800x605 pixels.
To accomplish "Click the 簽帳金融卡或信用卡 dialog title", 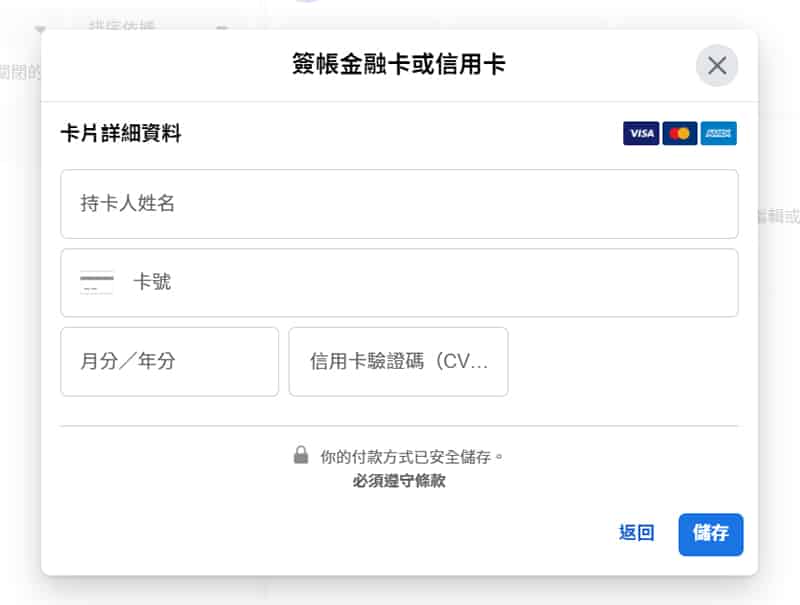I will tap(400, 64).
